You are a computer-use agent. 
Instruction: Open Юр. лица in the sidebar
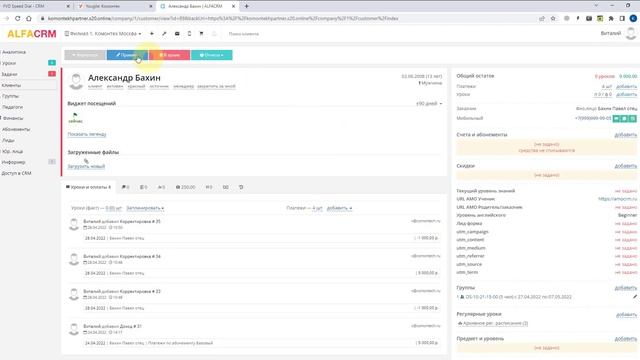[x=12, y=151]
